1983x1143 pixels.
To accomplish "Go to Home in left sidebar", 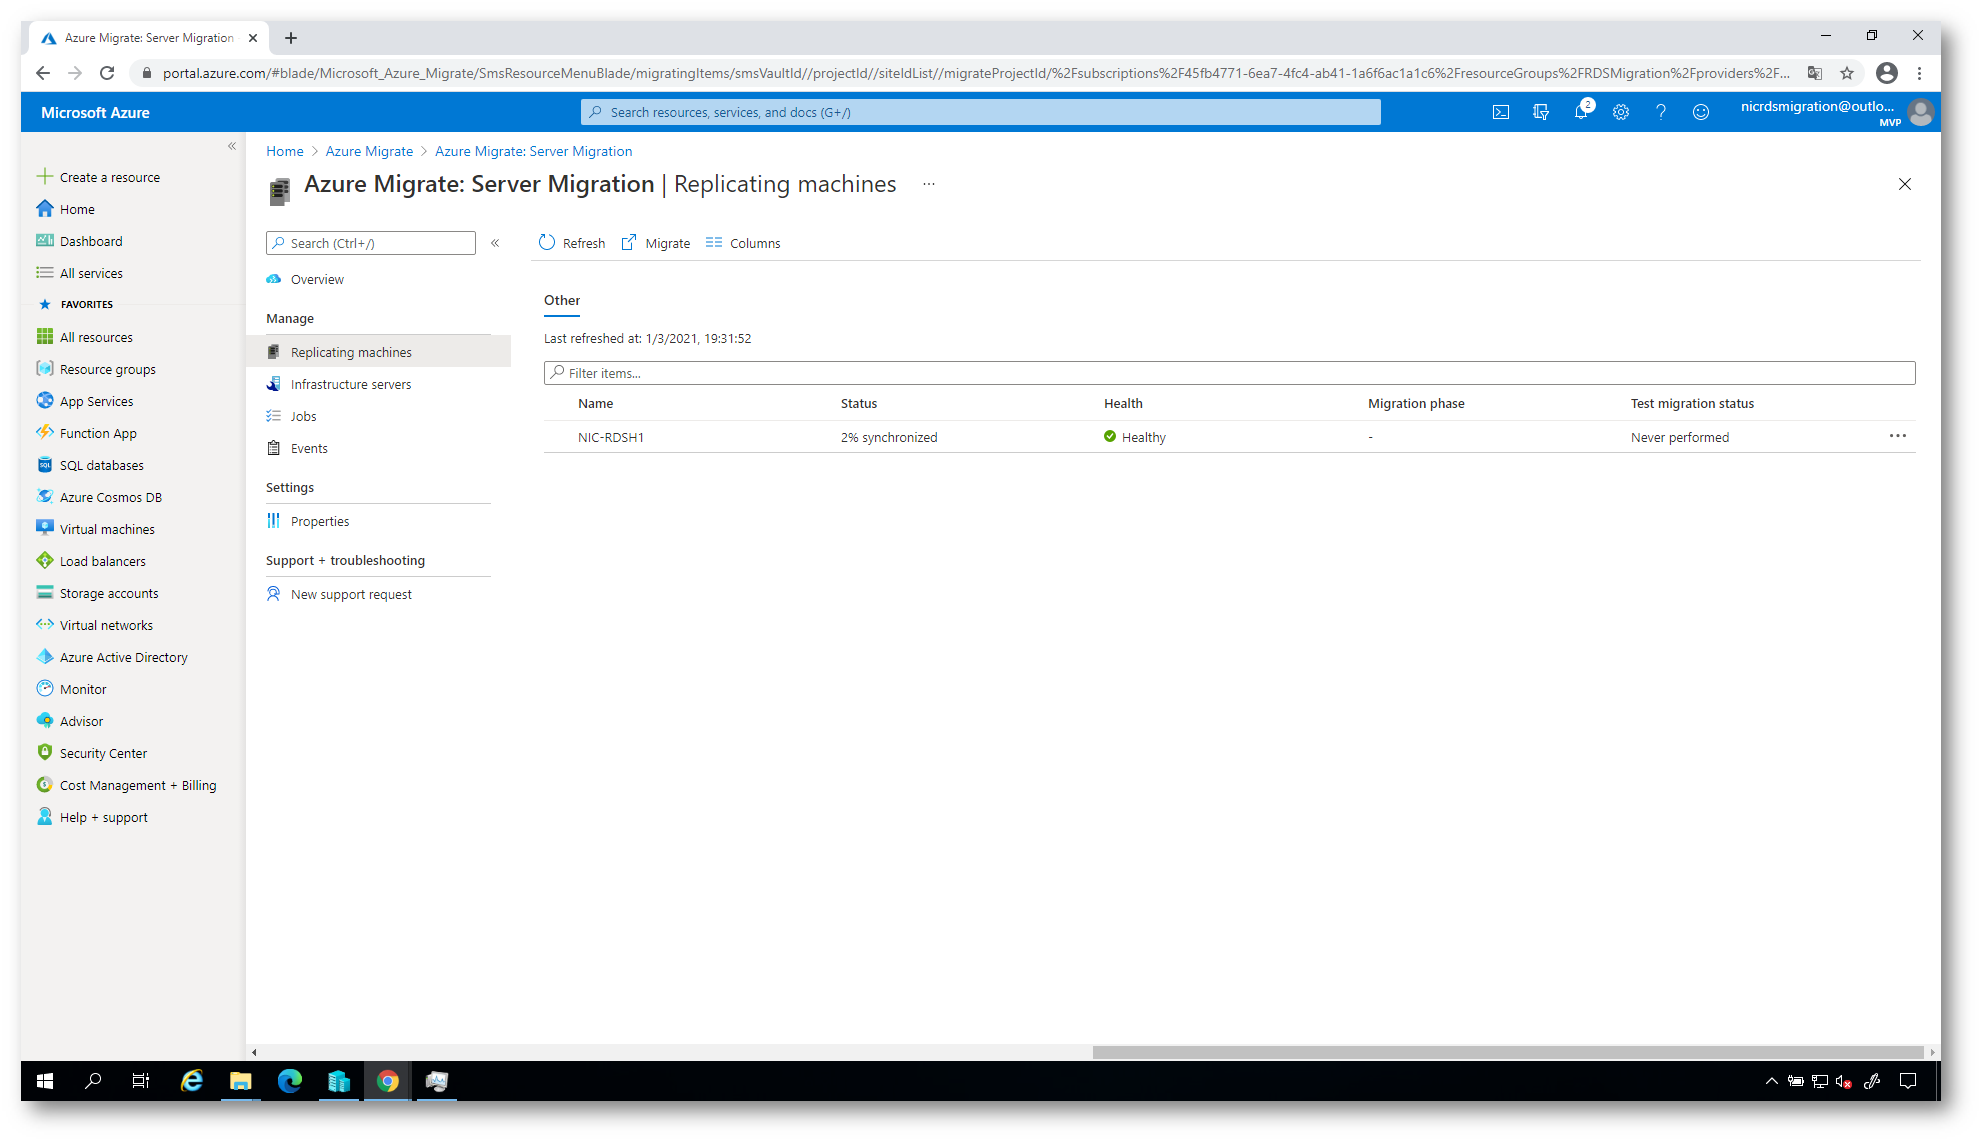I will (x=66, y=209).
